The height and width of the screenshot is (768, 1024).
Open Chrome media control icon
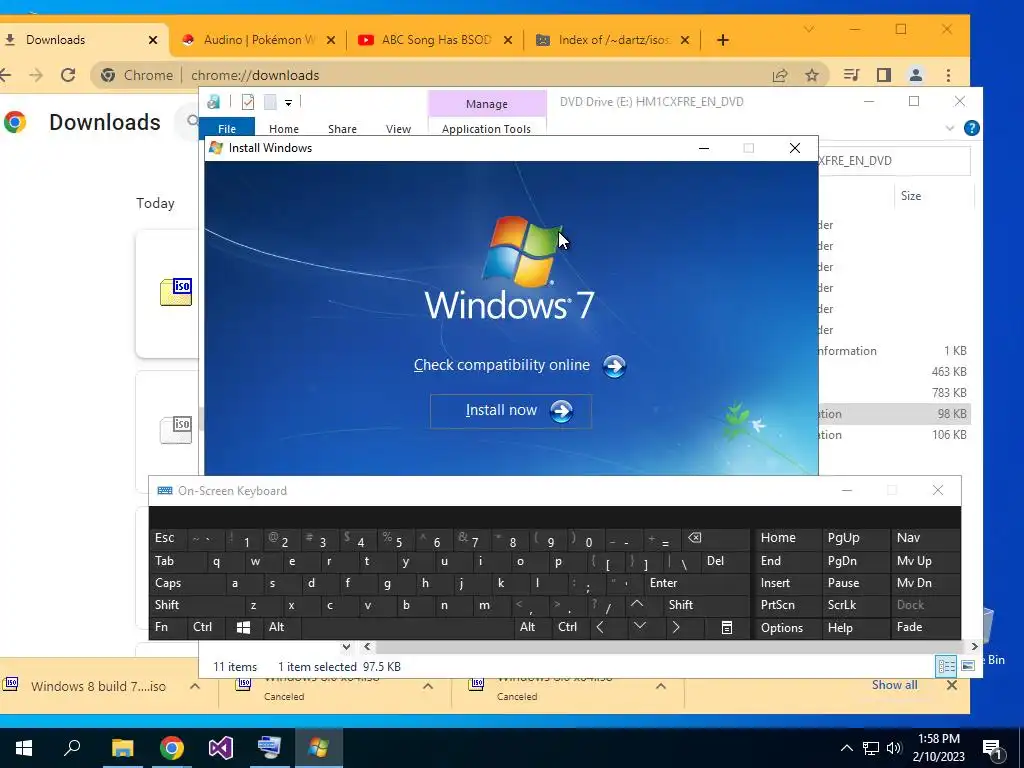coord(851,75)
